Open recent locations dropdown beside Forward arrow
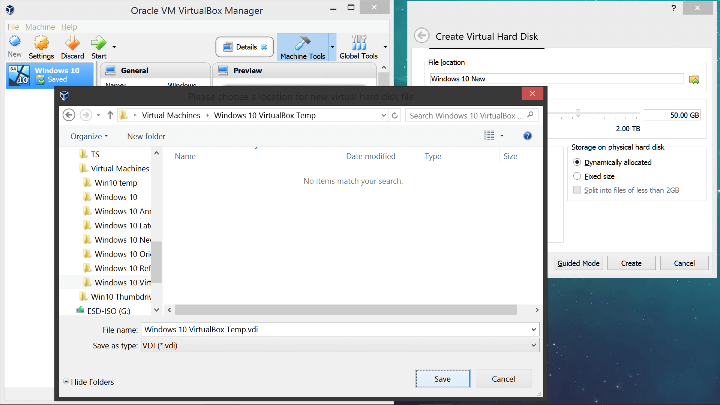Screen dimensions: 720x405 coord(98,115)
